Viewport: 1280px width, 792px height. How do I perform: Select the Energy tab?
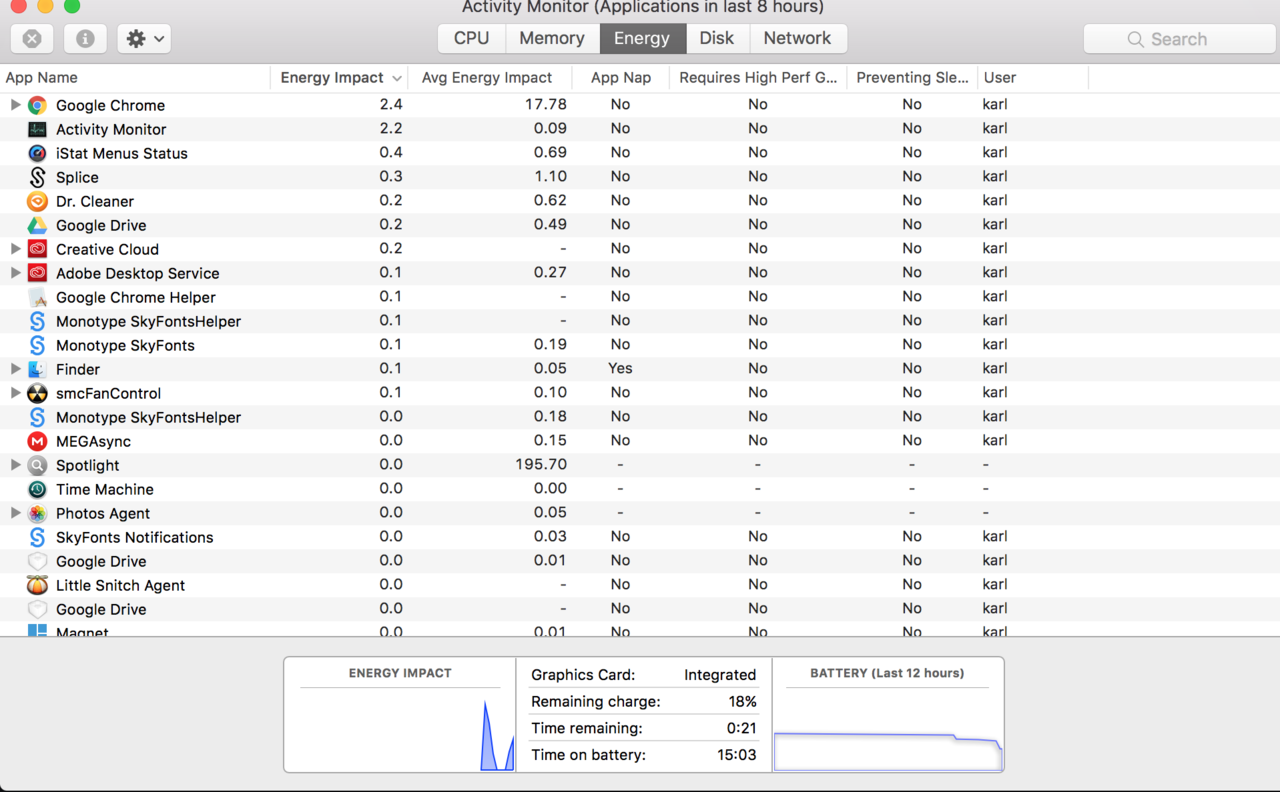(x=642, y=38)
